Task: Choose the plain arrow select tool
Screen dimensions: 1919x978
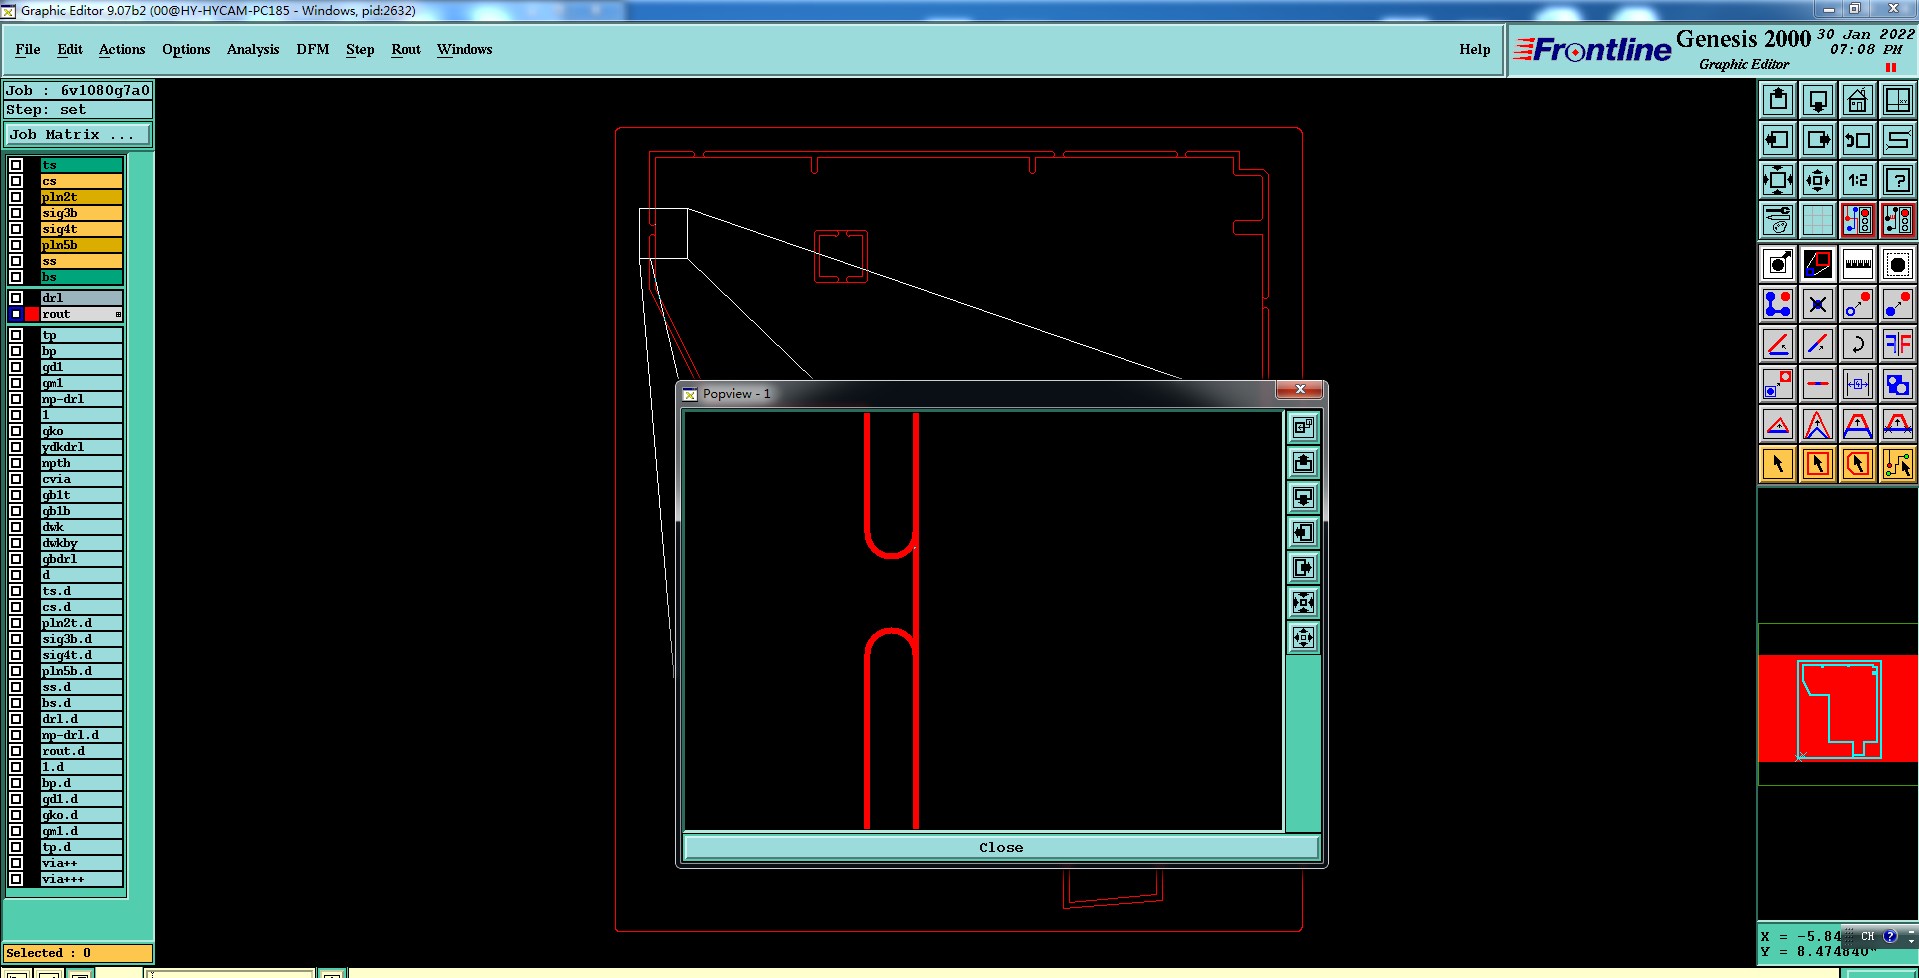Action: [x=1778, y=464]
